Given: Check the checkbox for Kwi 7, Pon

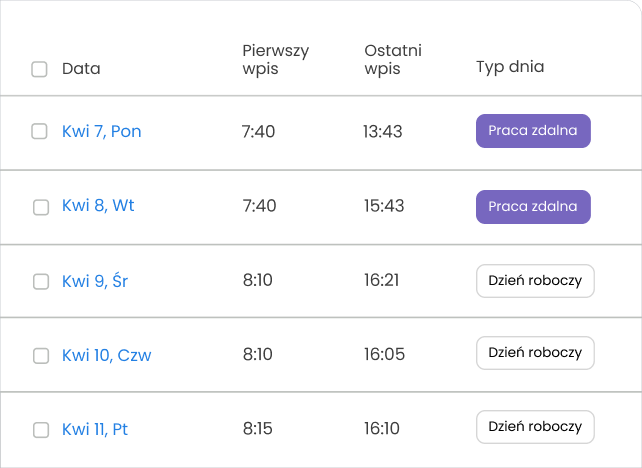Looking at the screenshot, I should [x=40, y=131].
